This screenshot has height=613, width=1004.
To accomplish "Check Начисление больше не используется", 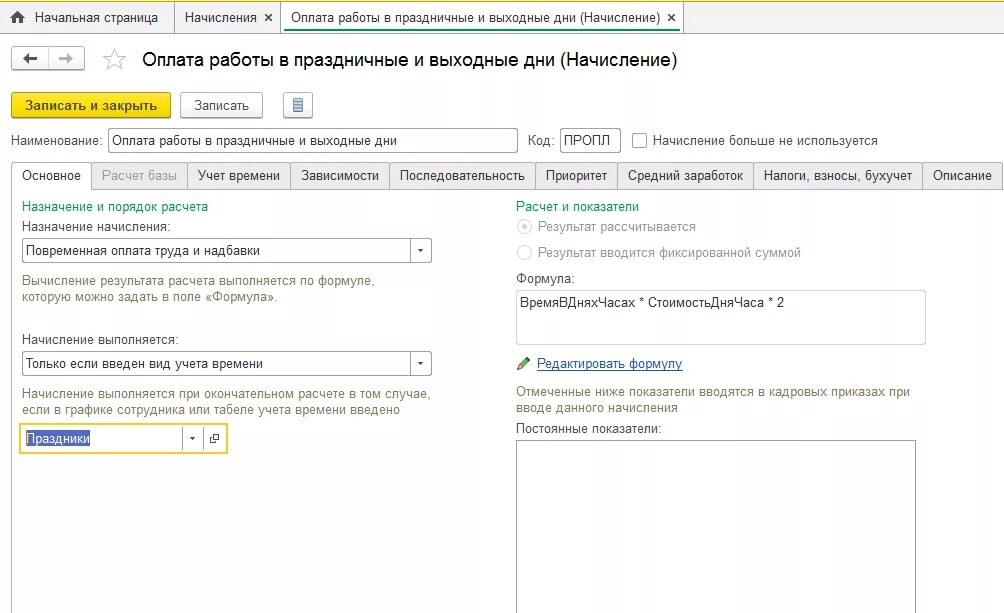I will click(x=639, y=140).
